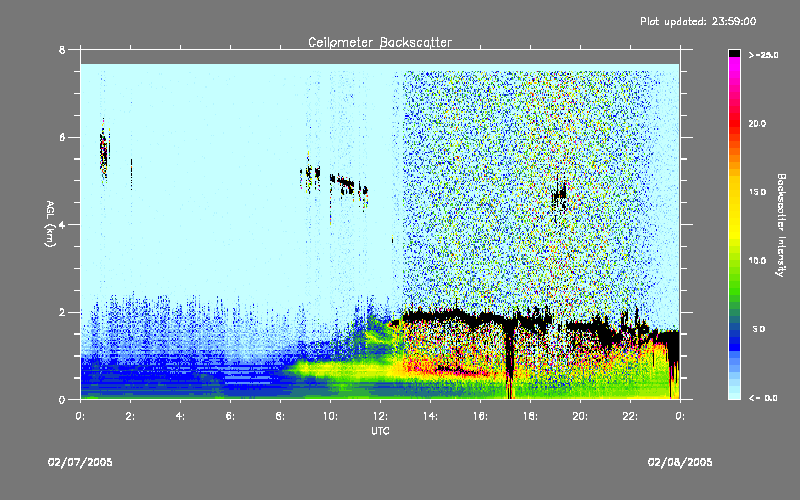800x500 pixels.
Task: Select the end date '02/08/2005'
Action: coord(680,462)
